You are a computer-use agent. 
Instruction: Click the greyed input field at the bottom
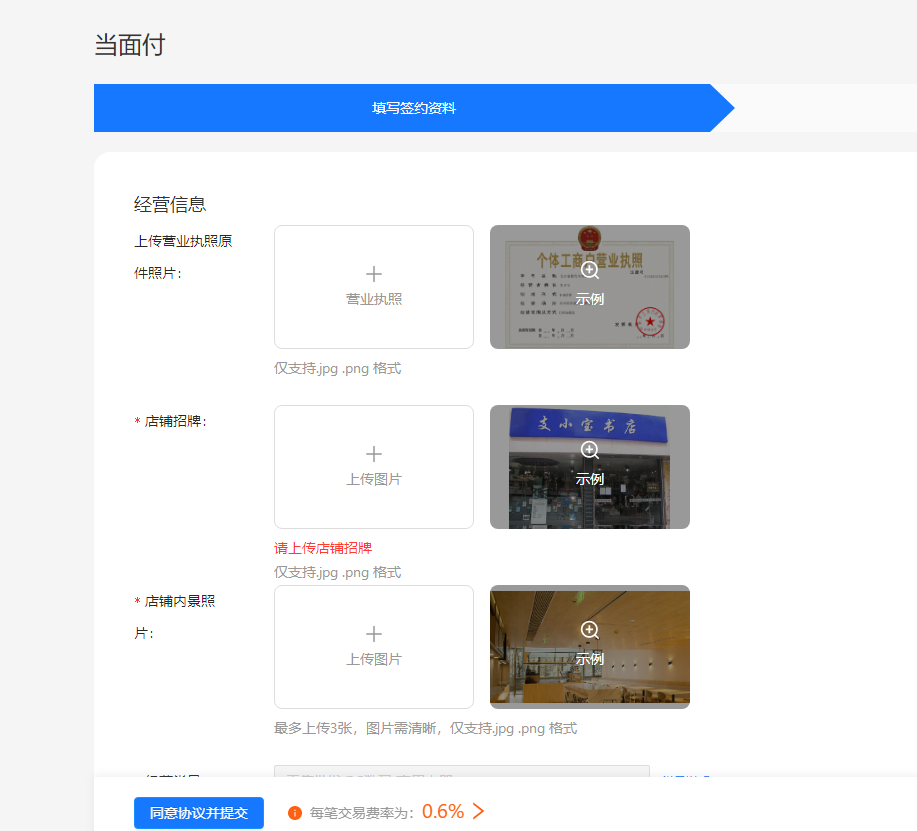tap(461, 771)
